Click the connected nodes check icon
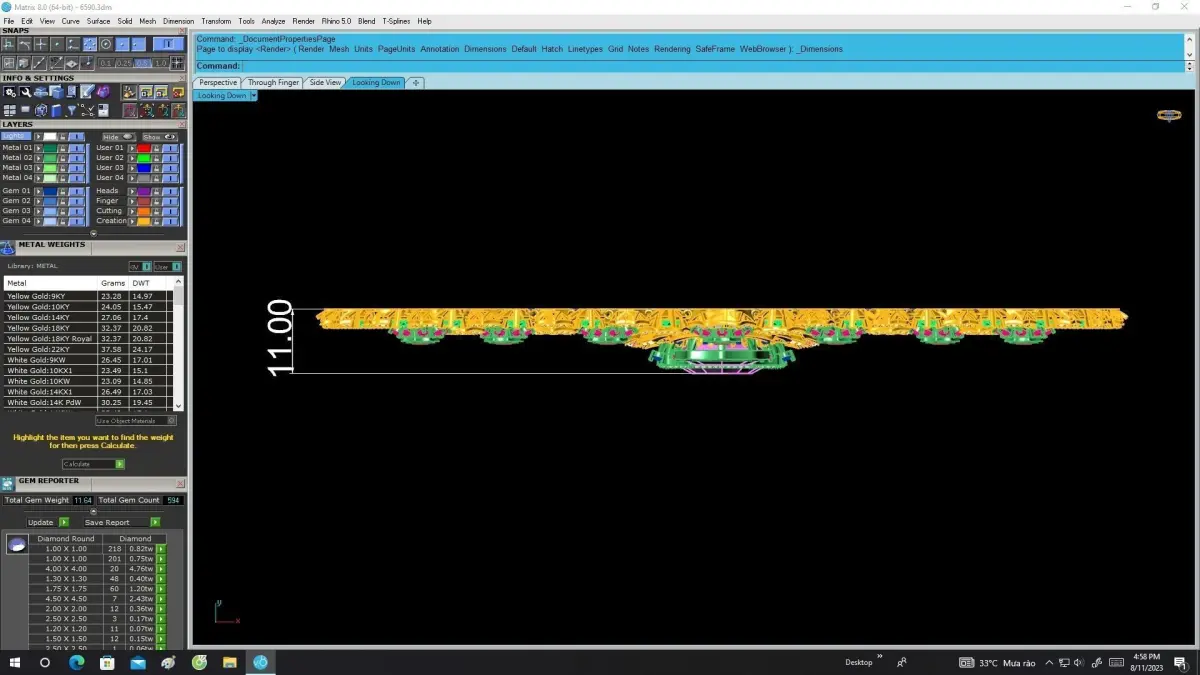Image resolution: width=1200 pixels, height=675 pixels. click(87, 110)
